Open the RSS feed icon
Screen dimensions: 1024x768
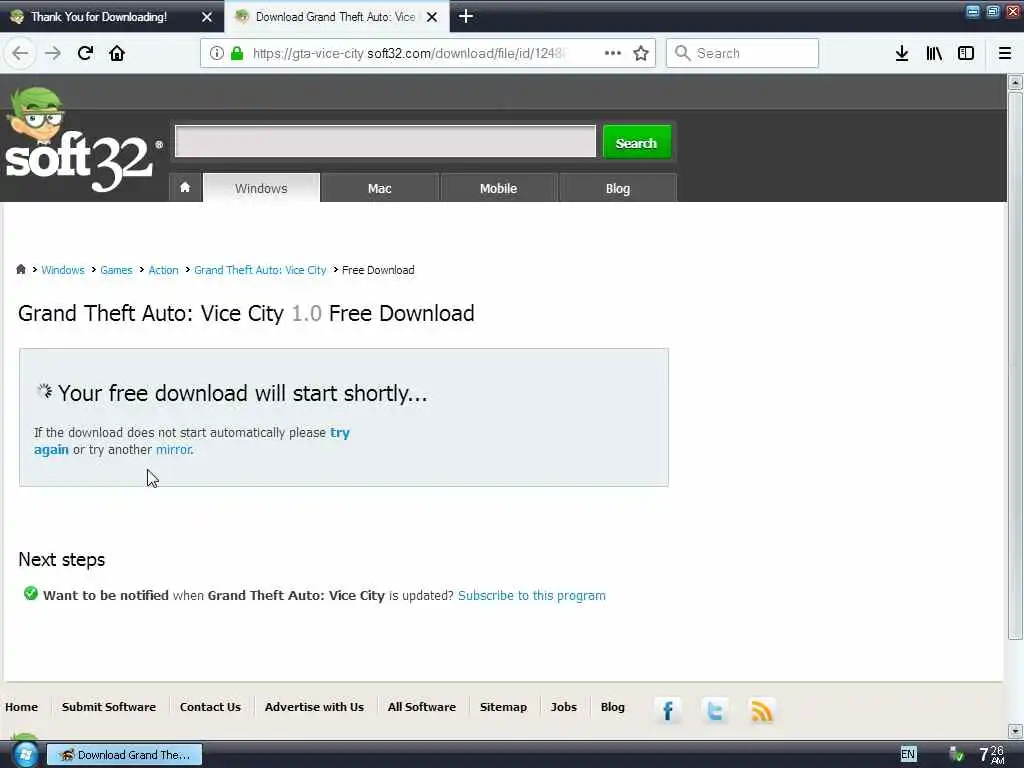(x=761, y=711)
